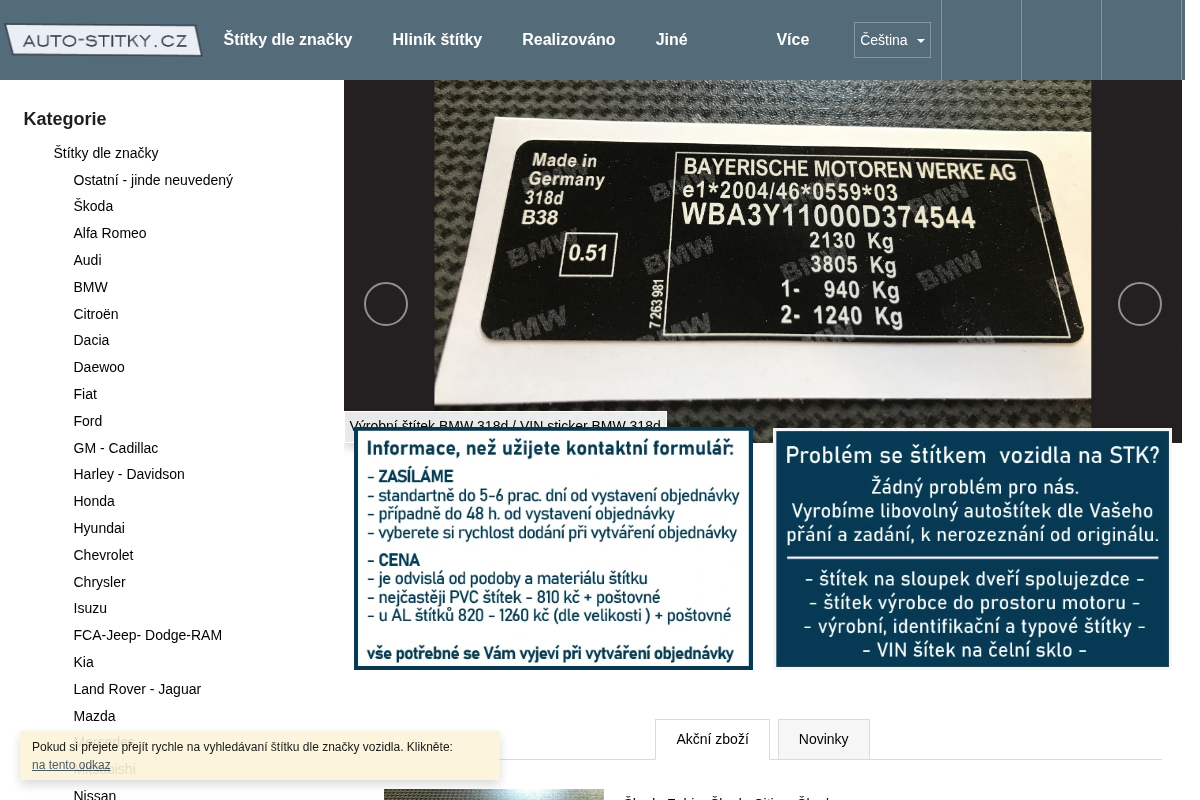Open the Více menu
The width and height of the screenshot is (1200, 800).
pos(792,40)
